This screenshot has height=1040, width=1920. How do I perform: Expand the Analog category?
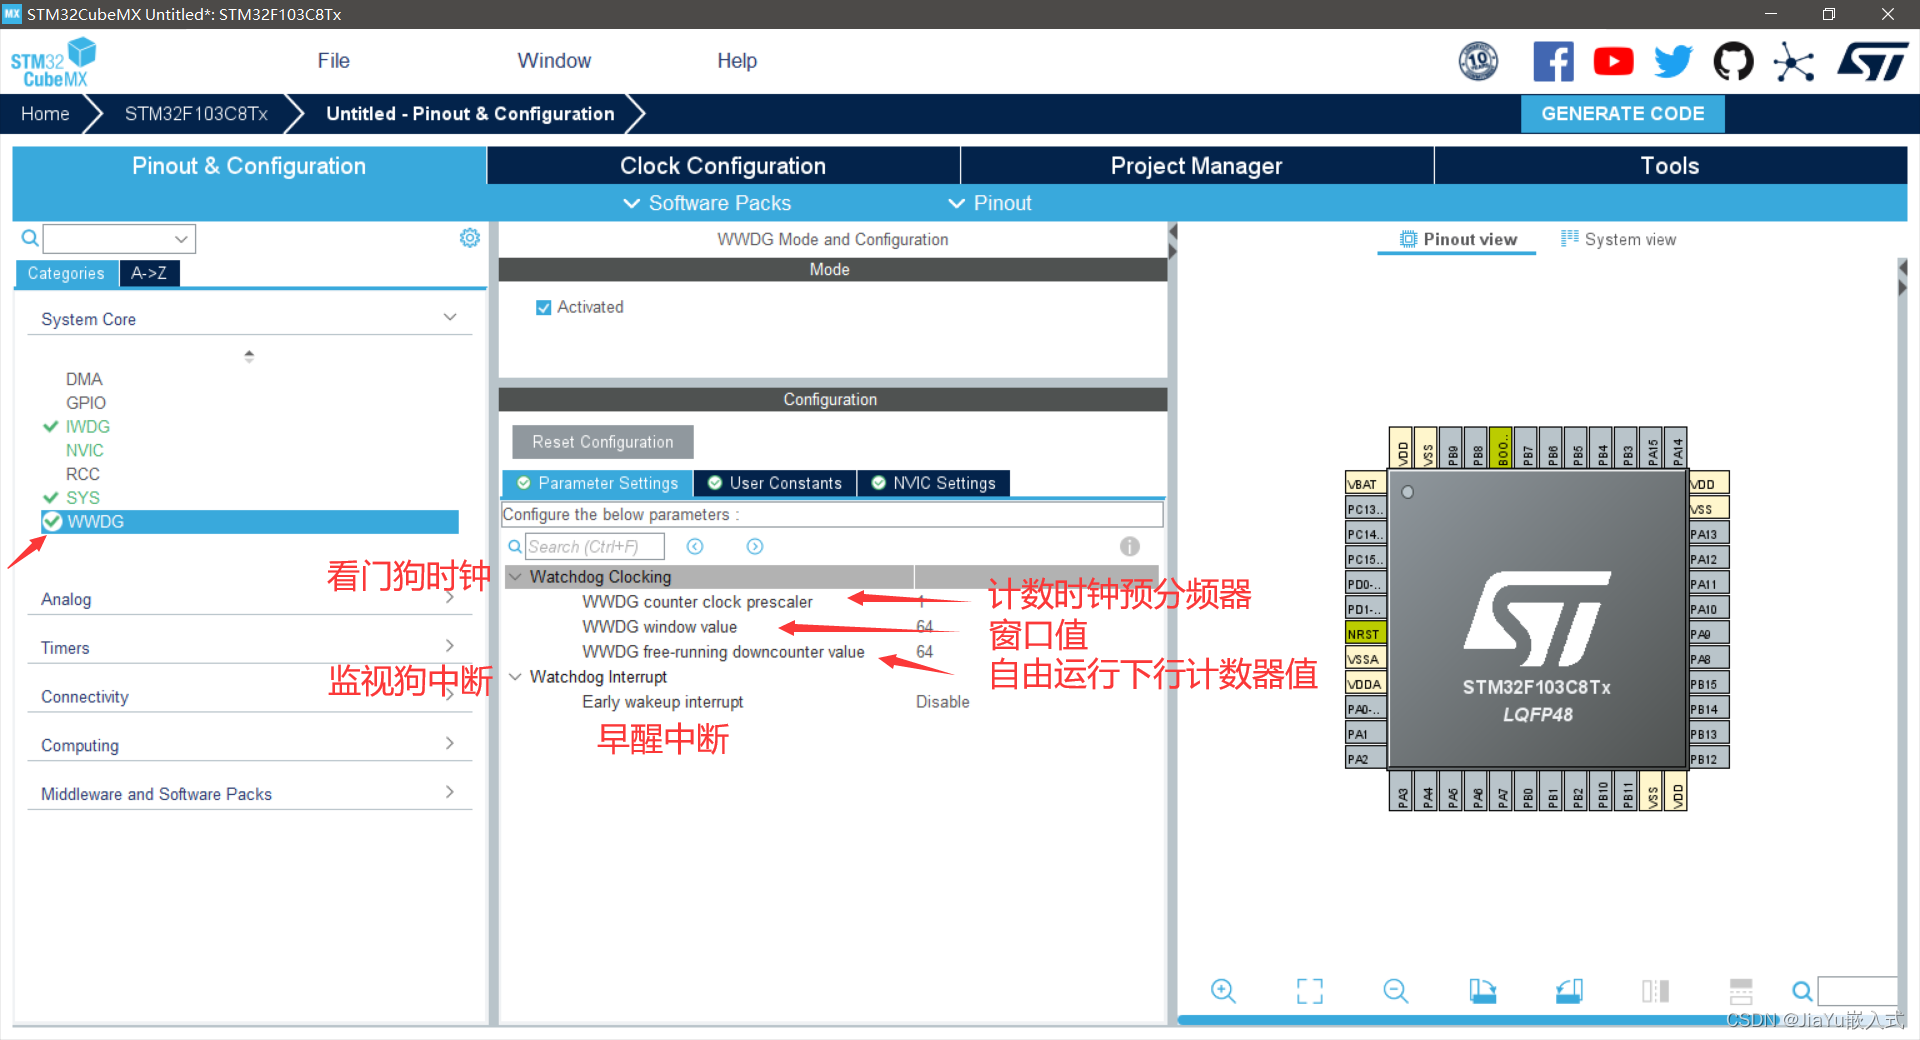point(249,599)
